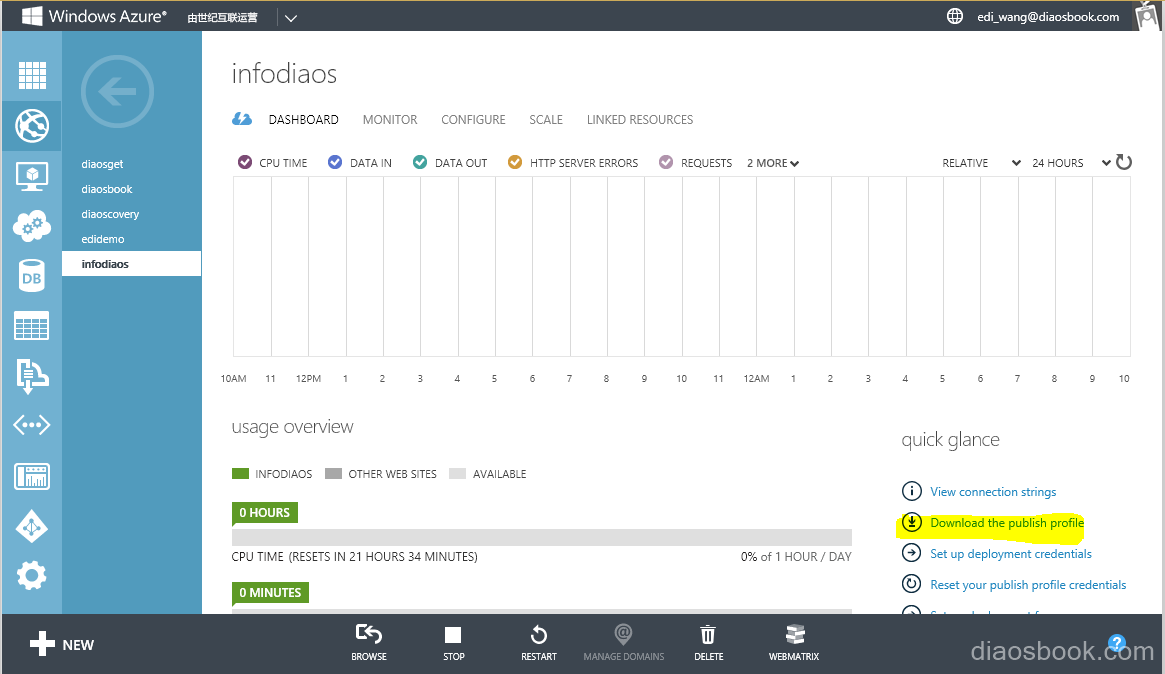Select diaosbook in the web sites list

point(107,189)
